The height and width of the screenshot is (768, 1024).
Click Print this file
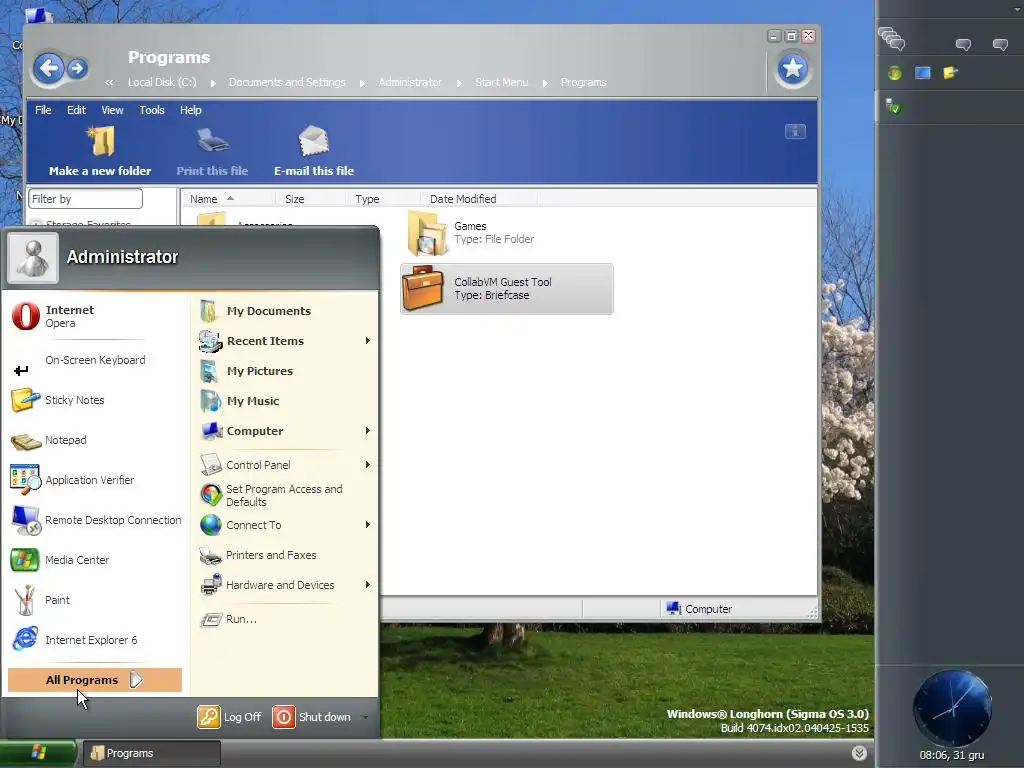(x=212, y=152)
